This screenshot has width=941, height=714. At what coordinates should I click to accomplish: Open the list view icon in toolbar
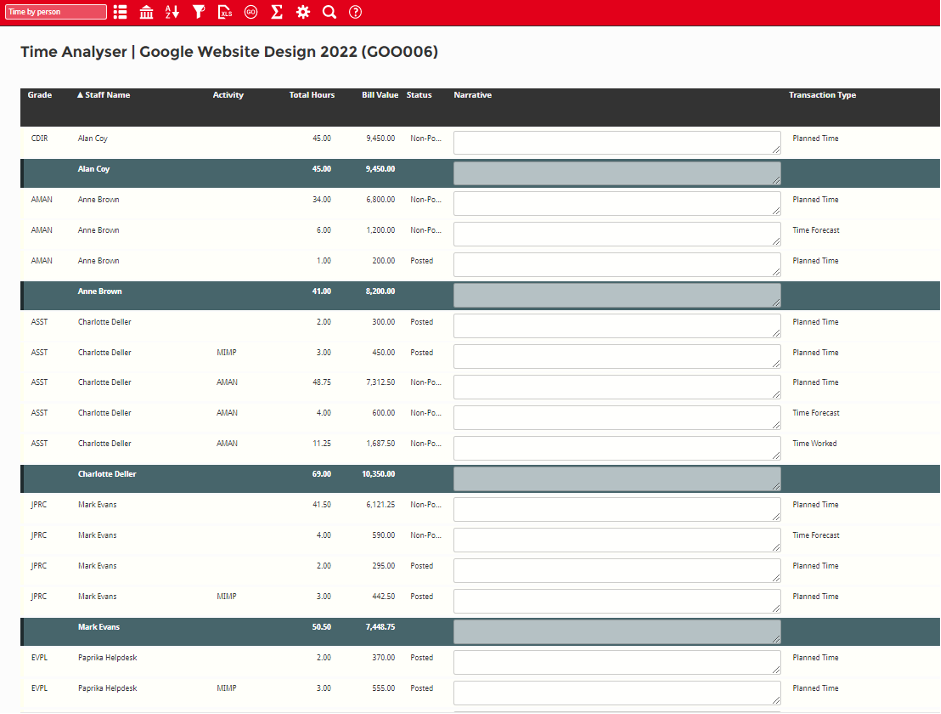121,12
